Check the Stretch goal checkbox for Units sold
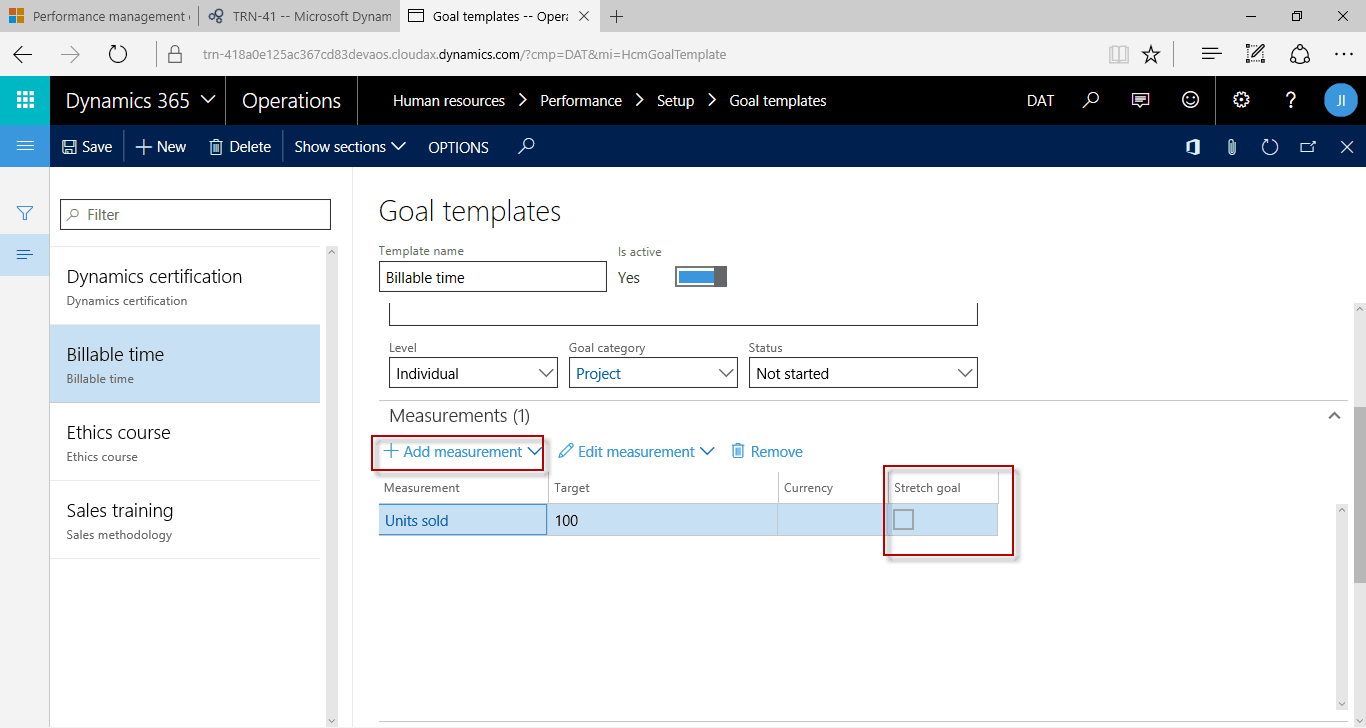The width and height of the screenshot is (1366, 728). 904,519
